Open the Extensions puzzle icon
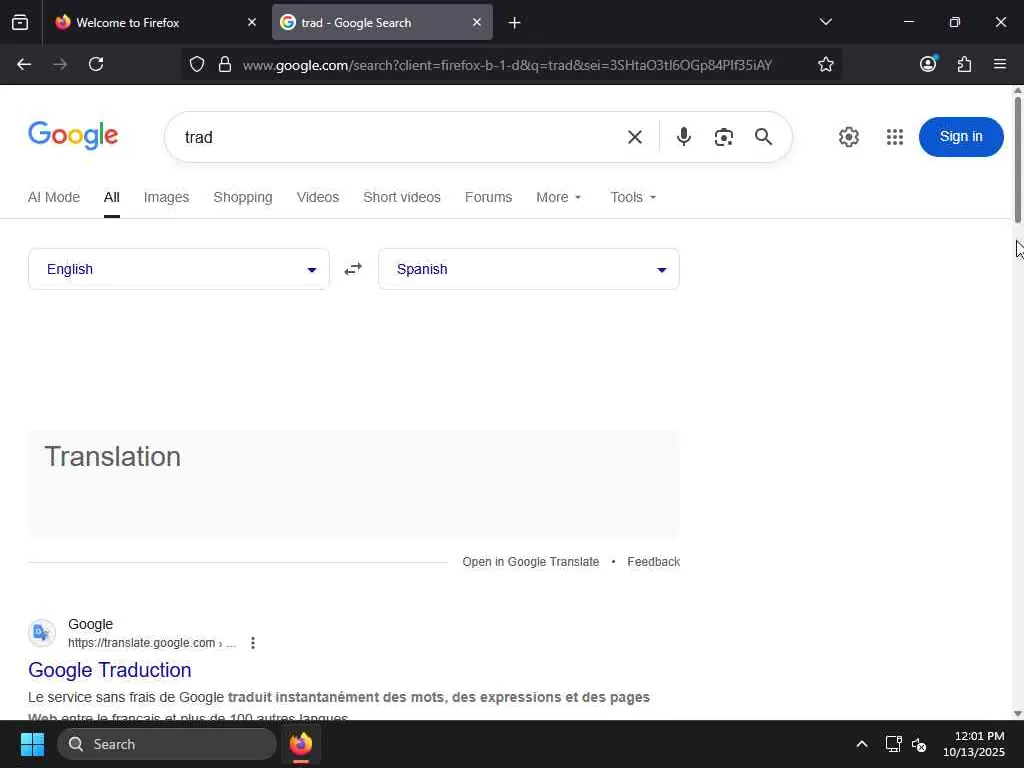This screenshot has height=768, width=1024. [964, 64]
